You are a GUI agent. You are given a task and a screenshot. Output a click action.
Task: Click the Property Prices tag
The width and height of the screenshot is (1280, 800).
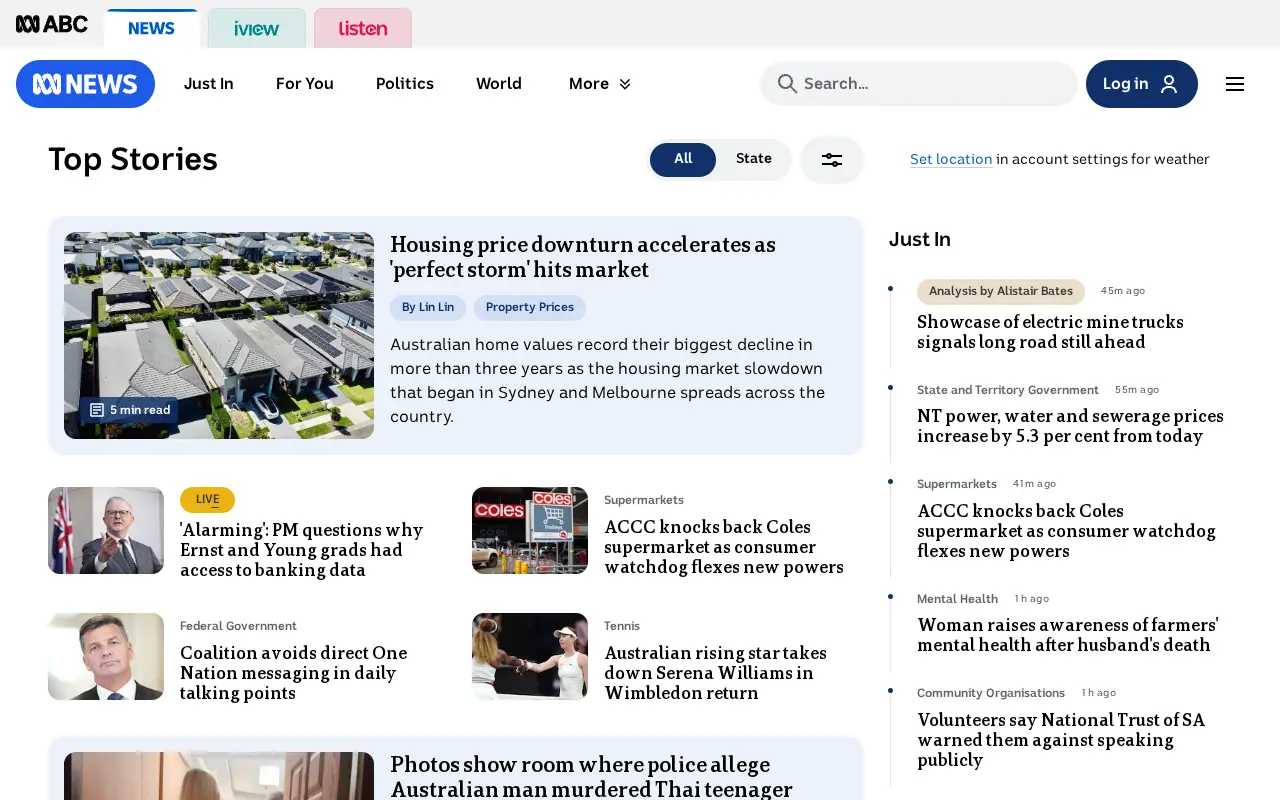(x=530, y=308)
